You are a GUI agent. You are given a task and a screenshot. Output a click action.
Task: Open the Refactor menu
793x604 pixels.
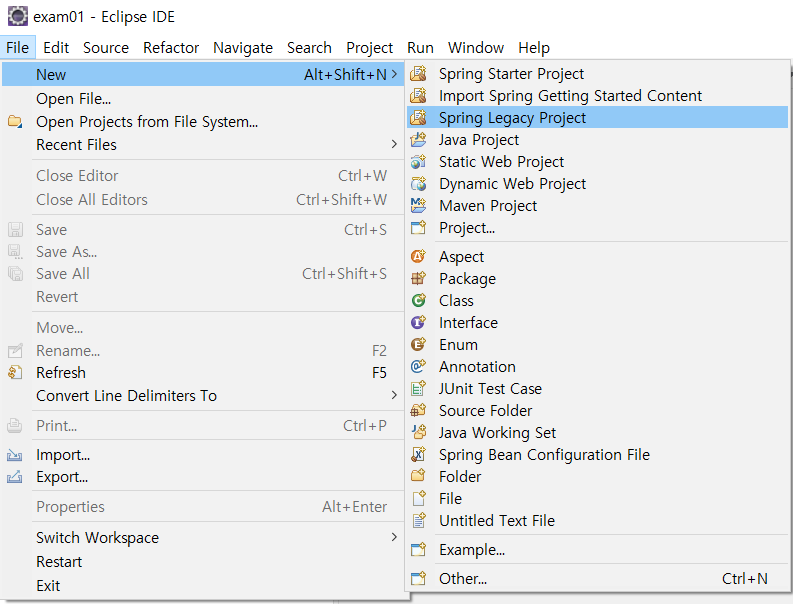[x=171, y=48]
